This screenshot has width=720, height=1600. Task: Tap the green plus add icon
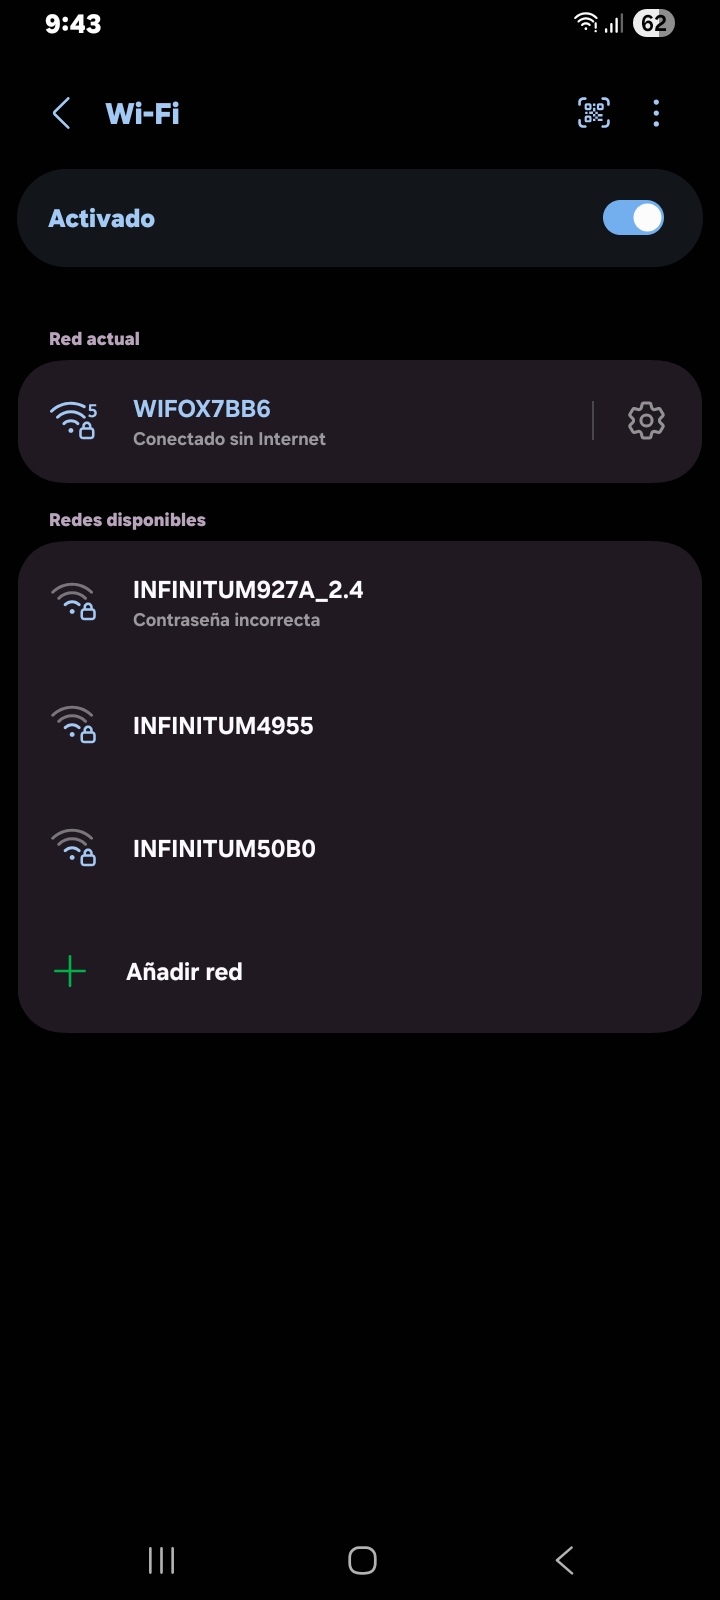coord(70,971)
